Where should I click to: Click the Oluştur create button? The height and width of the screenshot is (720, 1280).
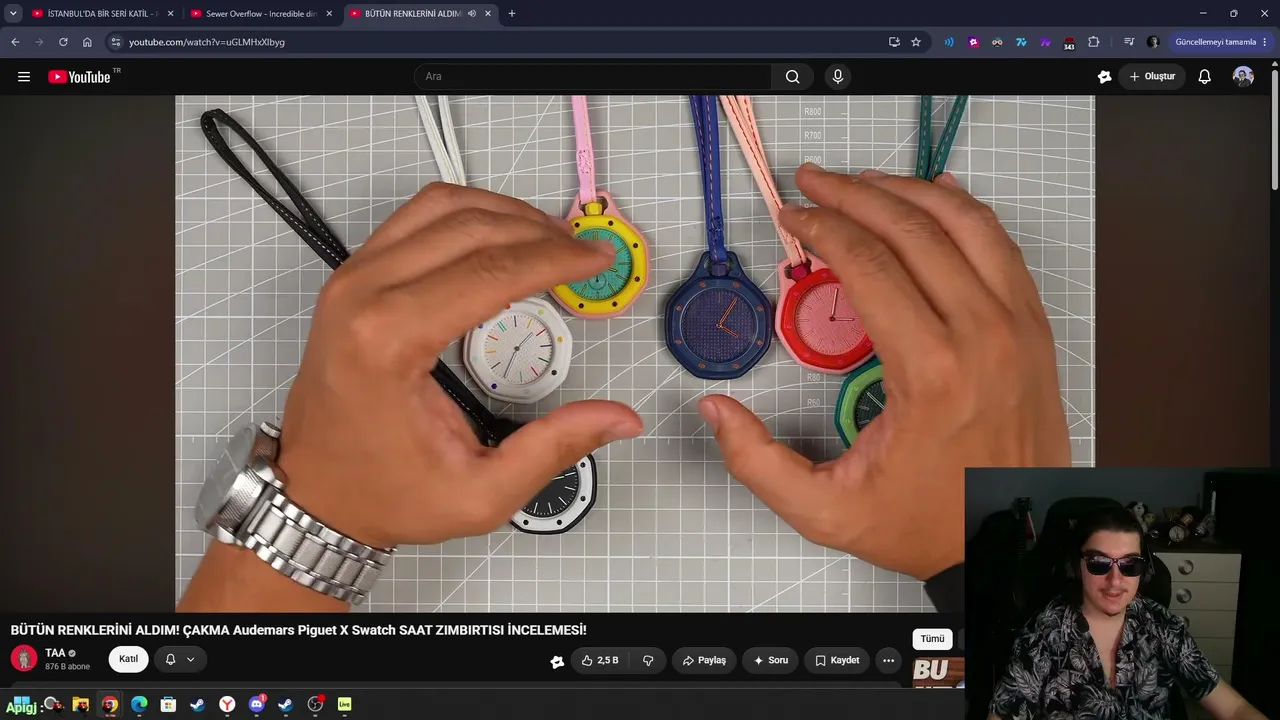pyautogui.click(x=1152, y=77)
